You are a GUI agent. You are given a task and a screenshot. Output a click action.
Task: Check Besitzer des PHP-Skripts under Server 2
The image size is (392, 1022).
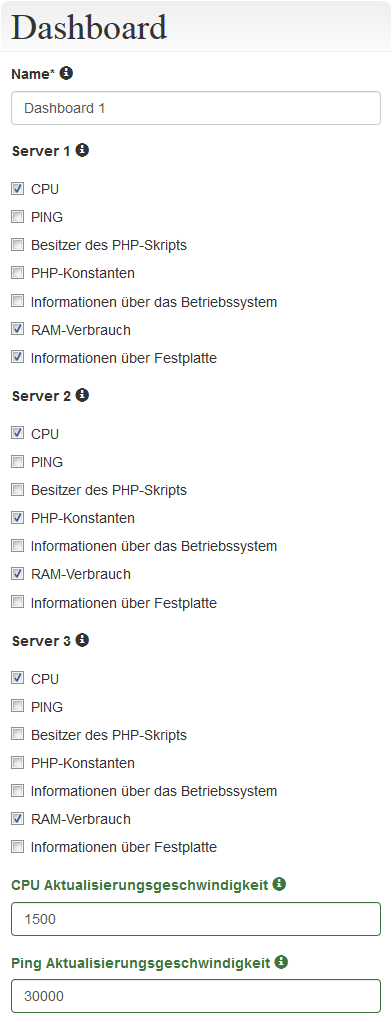click(x=18, y=489)
